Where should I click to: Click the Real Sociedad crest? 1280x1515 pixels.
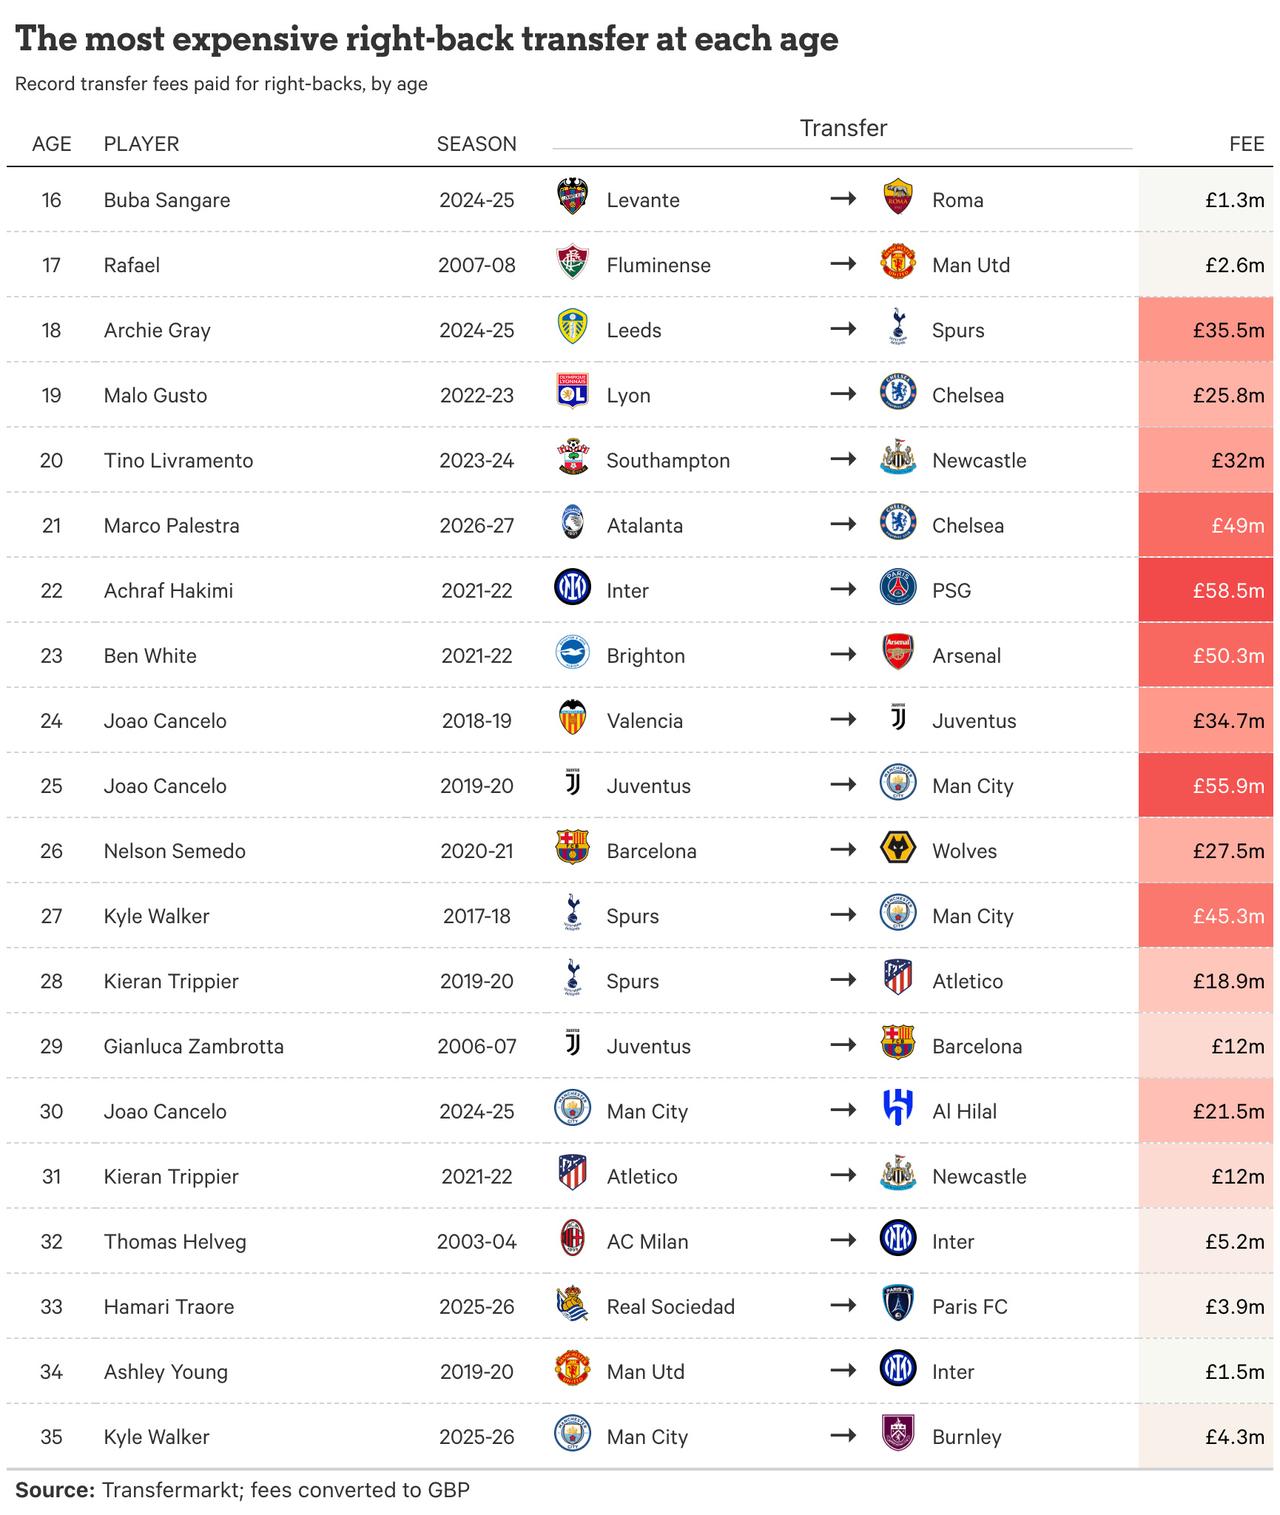(x=572, y=1305)
